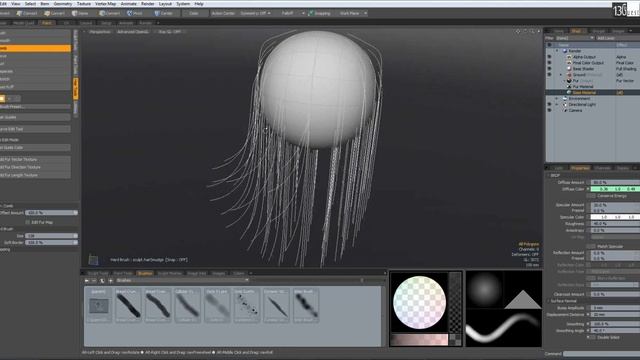Open the Animate menu

[x=129, y=4]
